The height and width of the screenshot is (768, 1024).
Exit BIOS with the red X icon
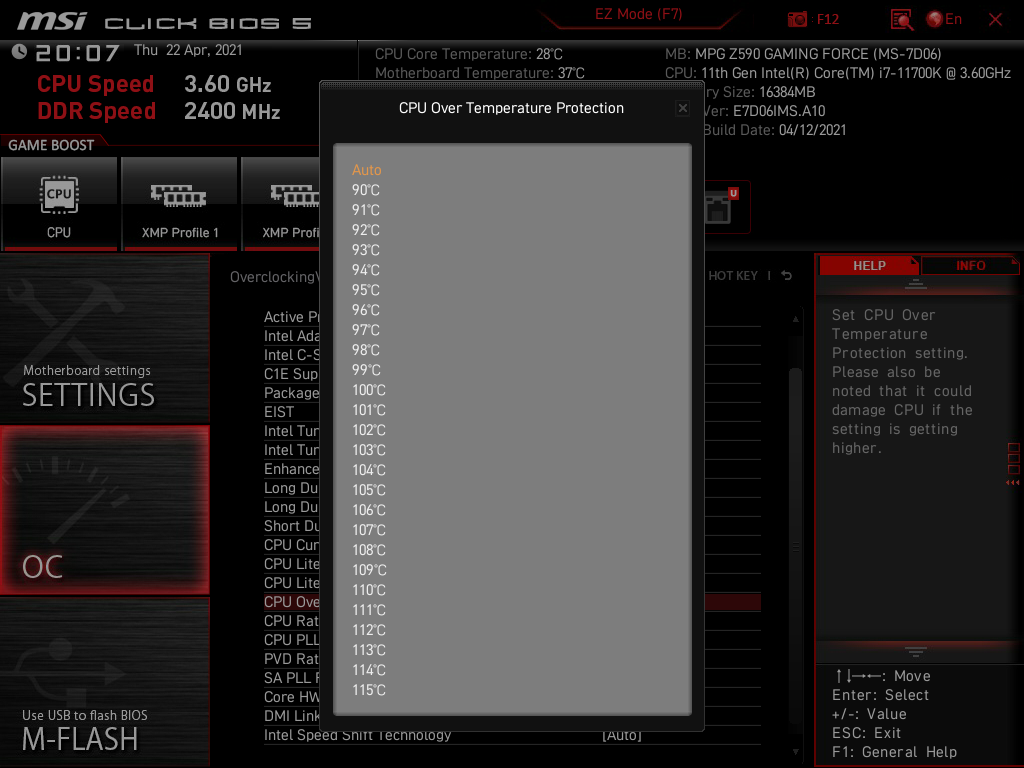pyautogui.click(x=995, y=20)
